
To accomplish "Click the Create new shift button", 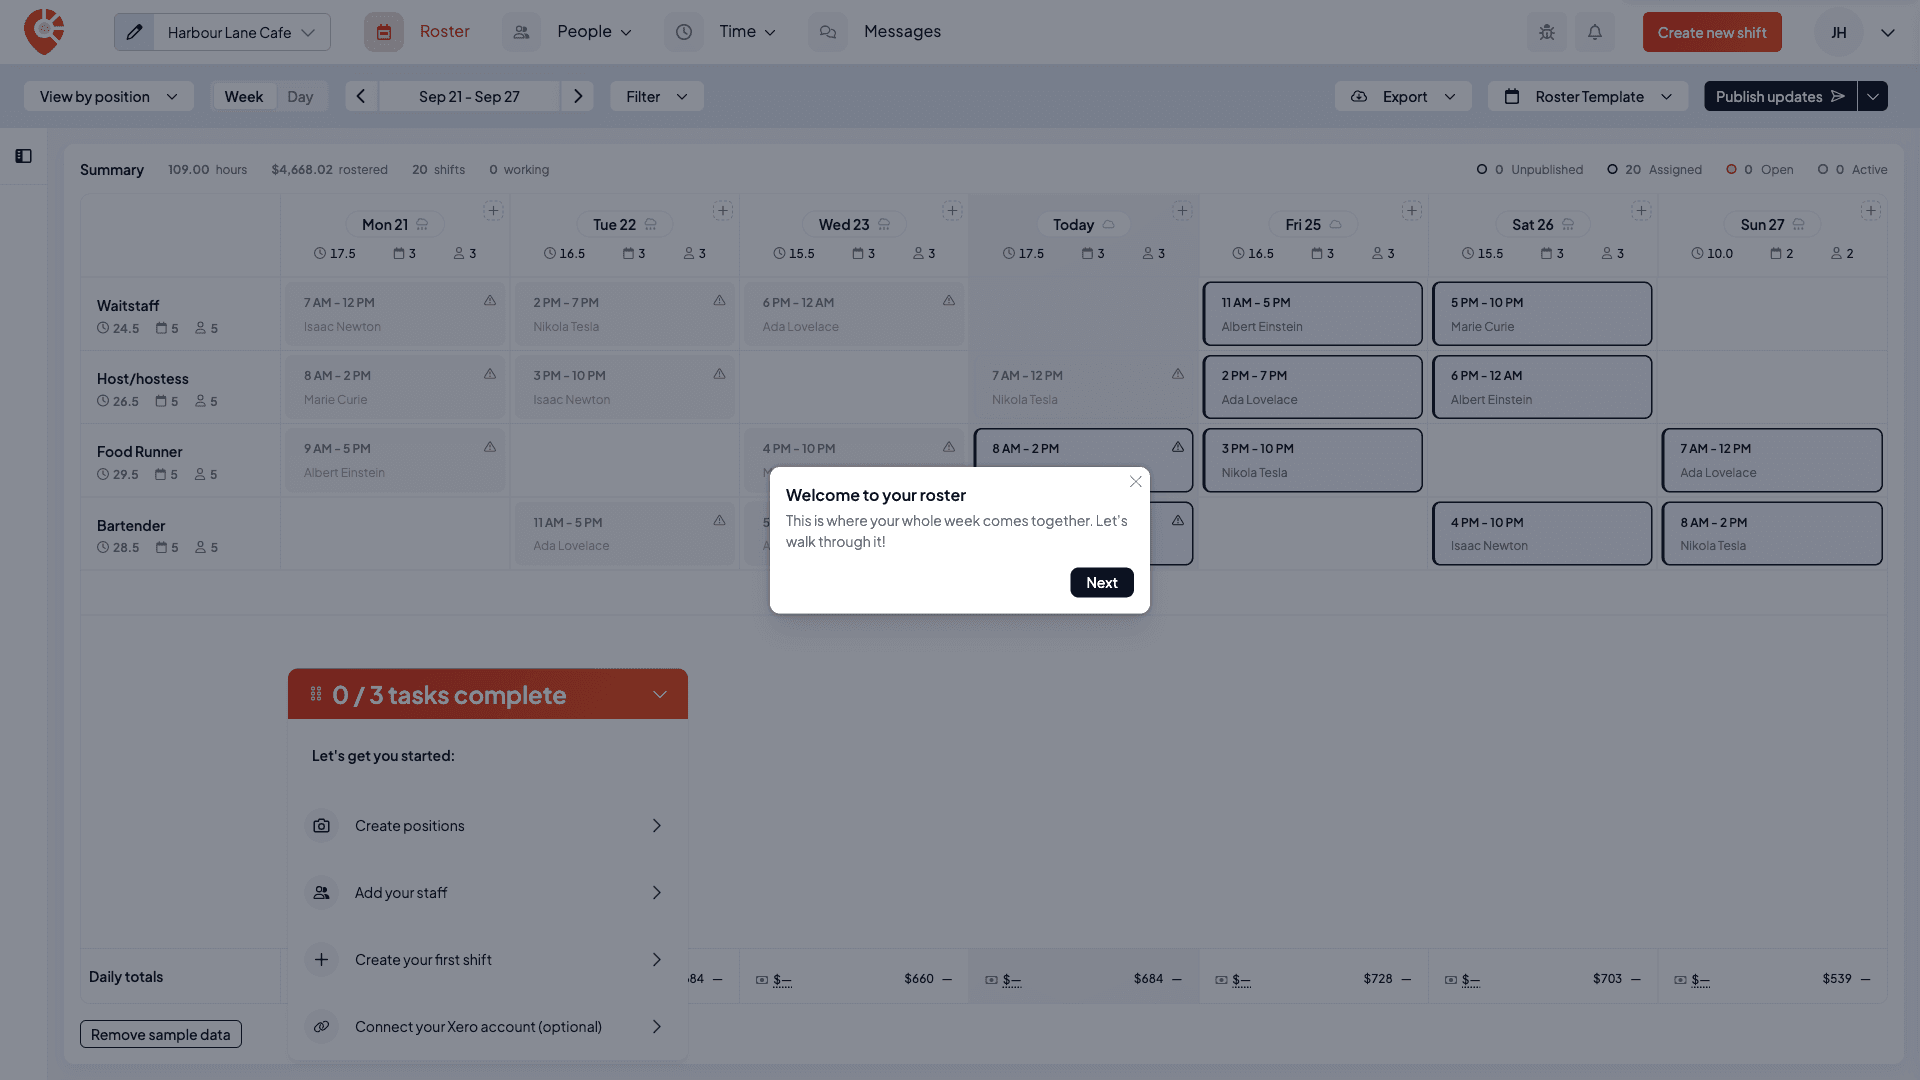I will pos(1712,32).
